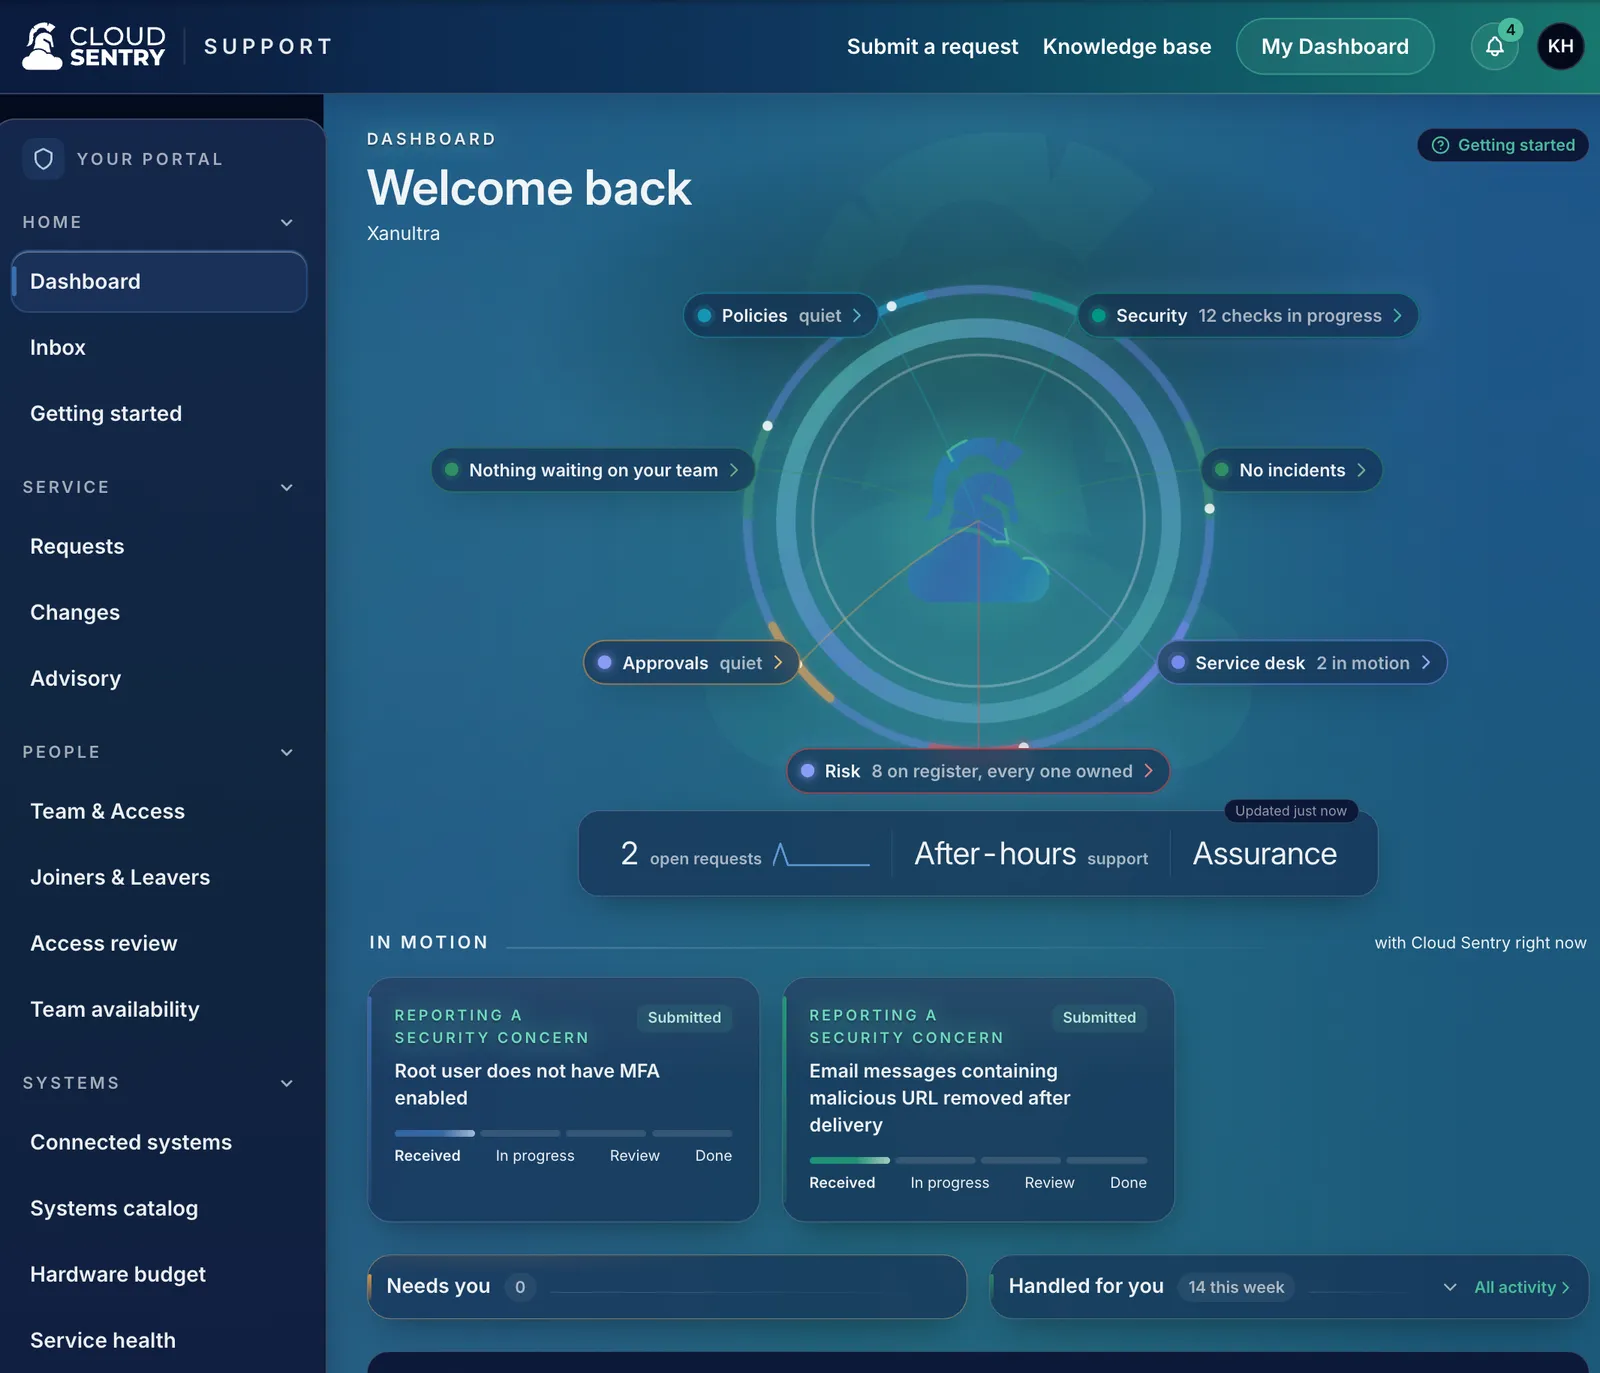Collapse the SERVICE sidebar section
The height and width of the screenshot is (1373, 1600).
coord(287,487)
